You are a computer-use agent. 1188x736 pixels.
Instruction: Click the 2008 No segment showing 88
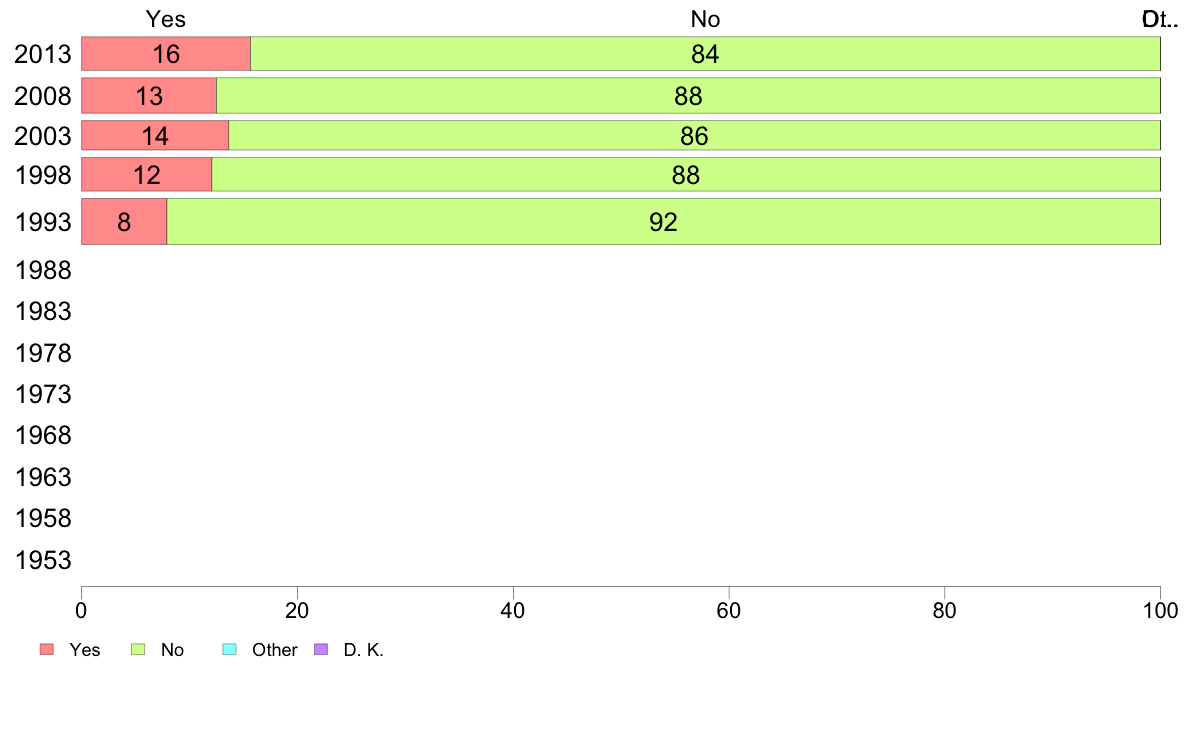(x=689, y=96)
